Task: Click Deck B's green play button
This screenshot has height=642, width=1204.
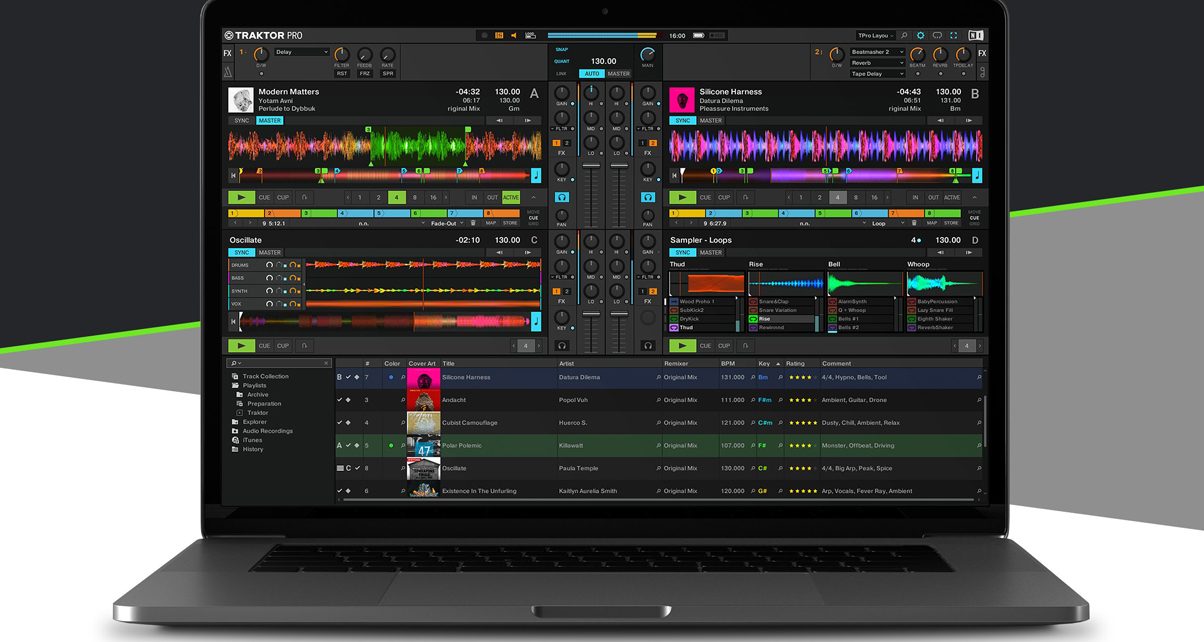Action: [x=681, y=198]
